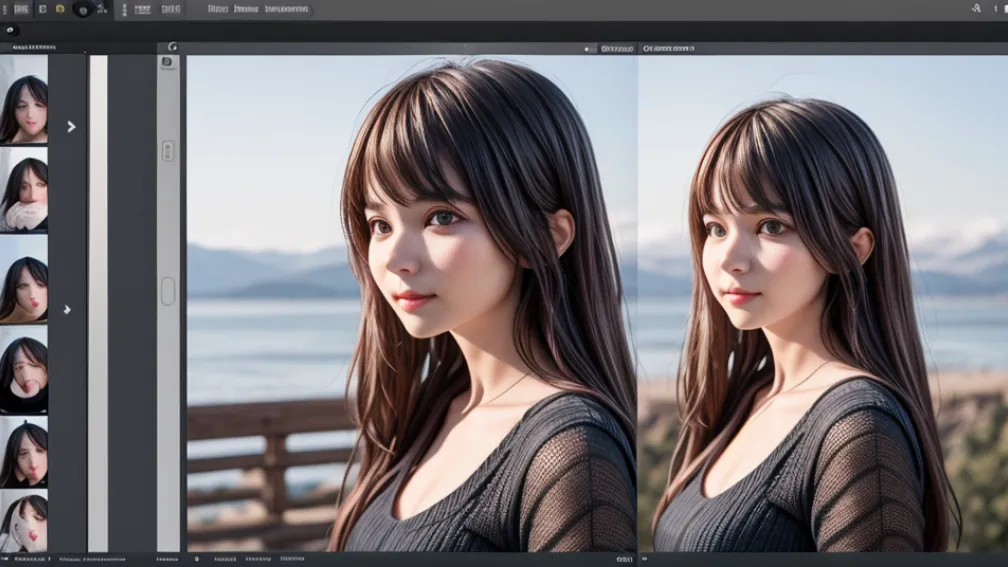The height and width of the screenshot is (567, 1008).
Task: Open the second menu label in the top bar
Action: (x=246, y=9)
